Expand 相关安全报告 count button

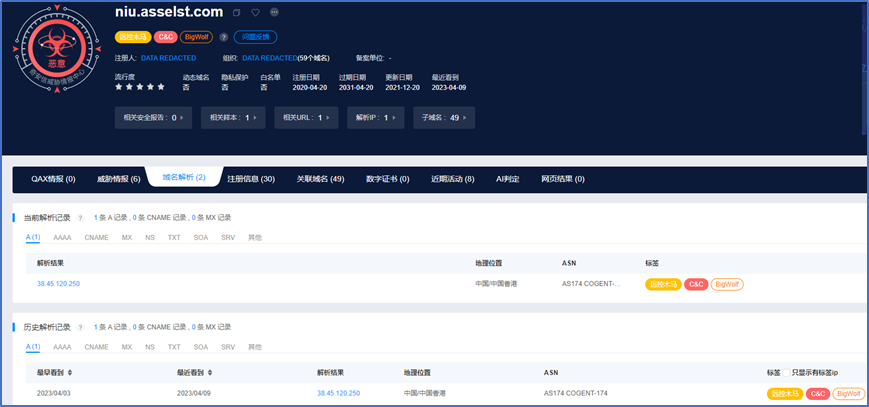click(x=154, y=118)
